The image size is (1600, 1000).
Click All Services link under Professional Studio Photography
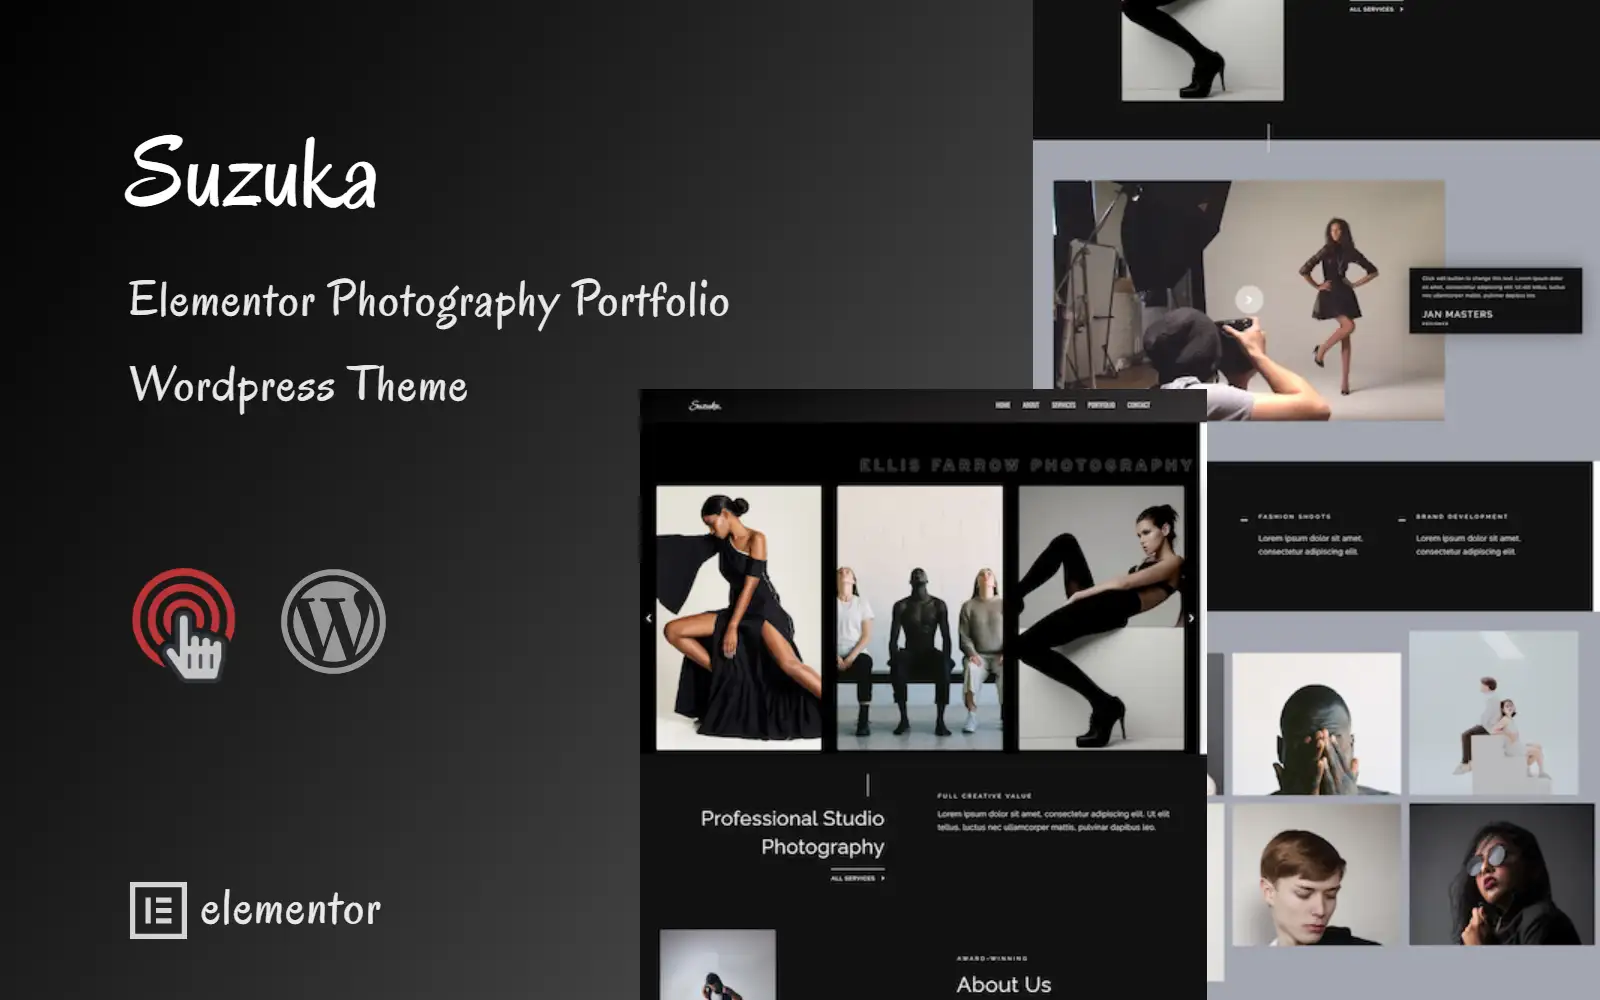click(857, 878)
